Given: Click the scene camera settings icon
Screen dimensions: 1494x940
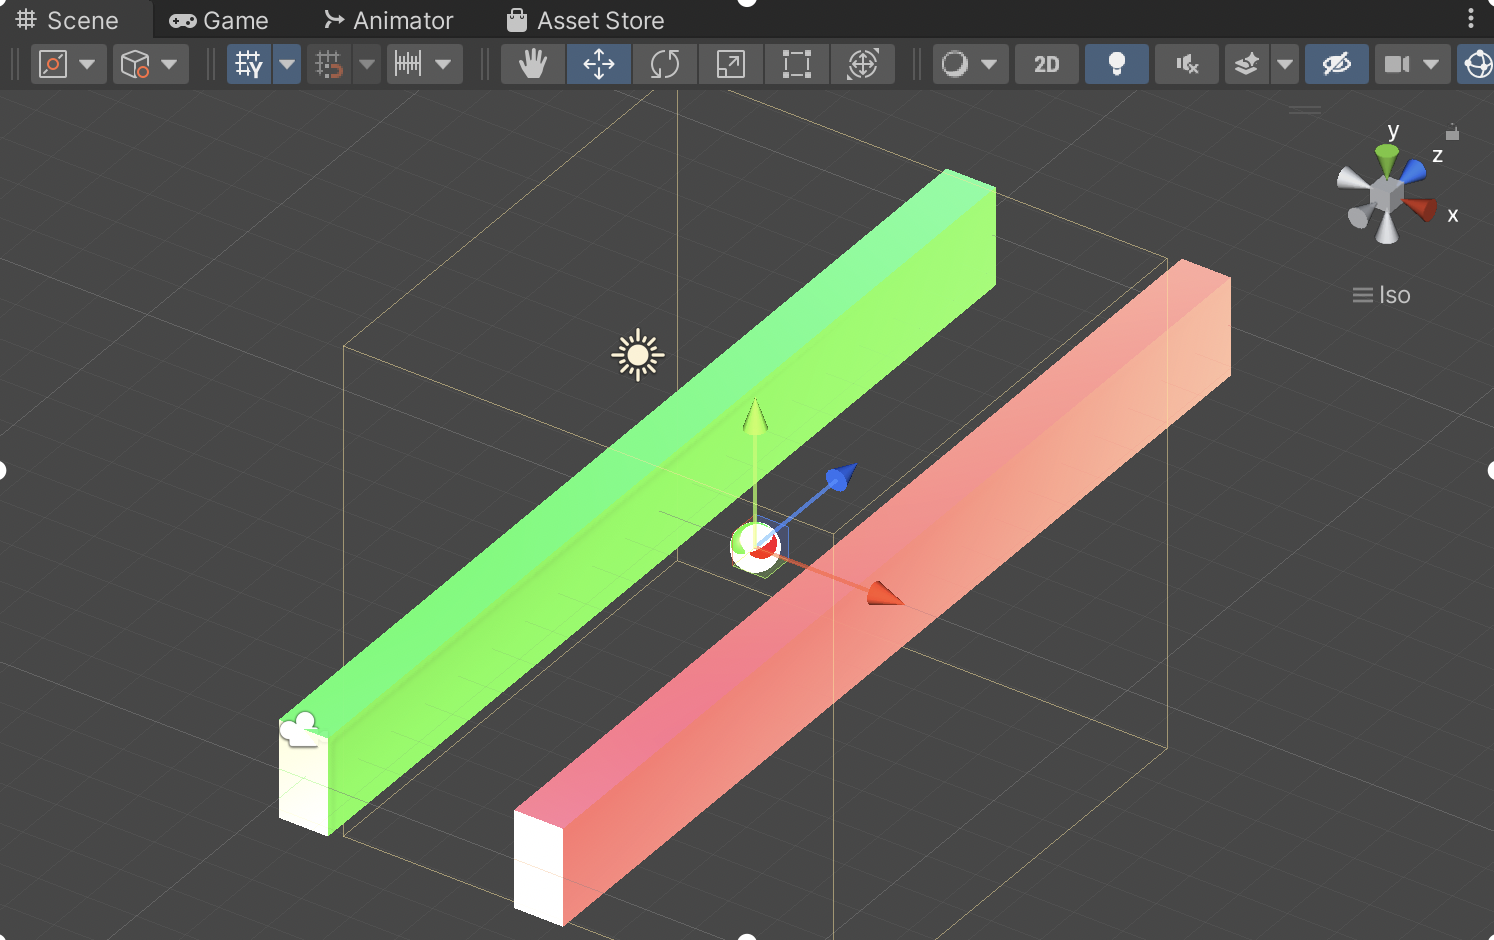Looking at the screenshot, I should point(1397,65).
